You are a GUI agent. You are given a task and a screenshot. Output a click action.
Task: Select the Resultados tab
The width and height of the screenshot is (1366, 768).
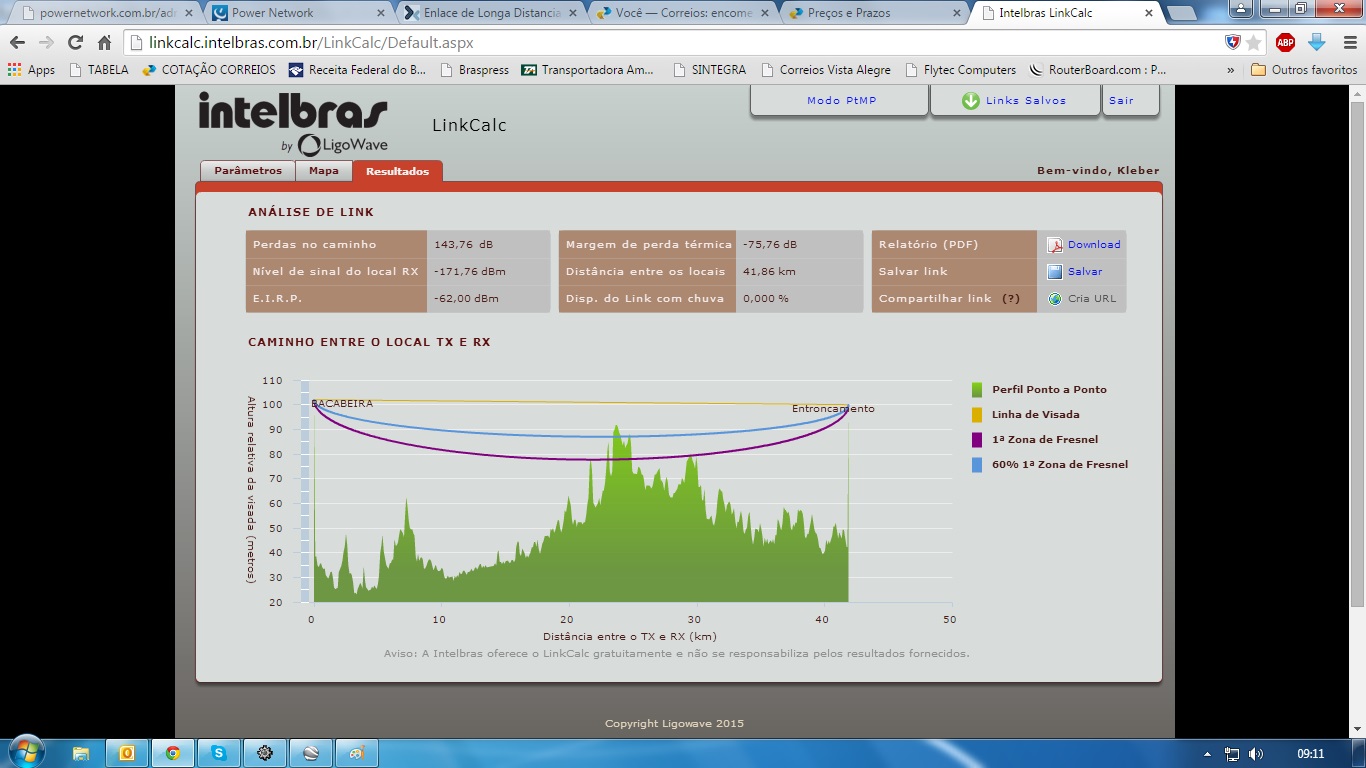click(397, 171)
